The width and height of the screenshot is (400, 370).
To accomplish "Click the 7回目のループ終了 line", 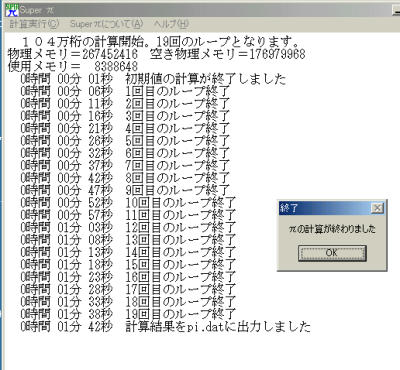I will (125, 165).
